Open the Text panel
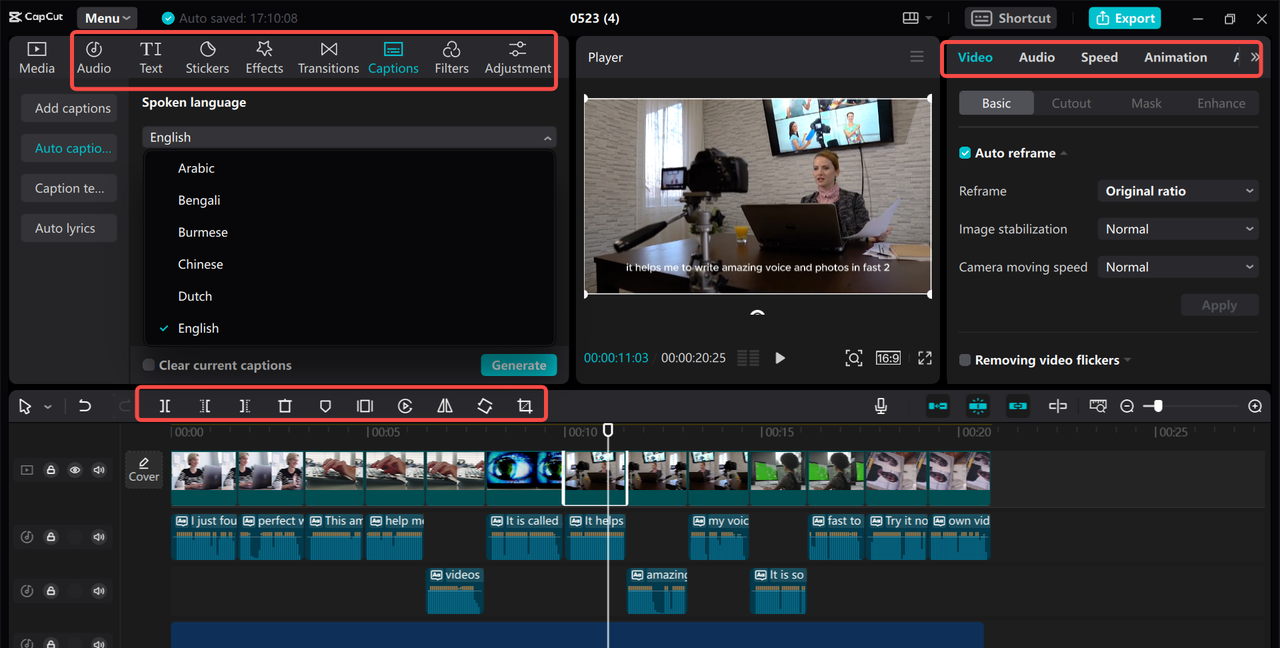The height and width of the screenshot is (648, 1280). [151, 58]
